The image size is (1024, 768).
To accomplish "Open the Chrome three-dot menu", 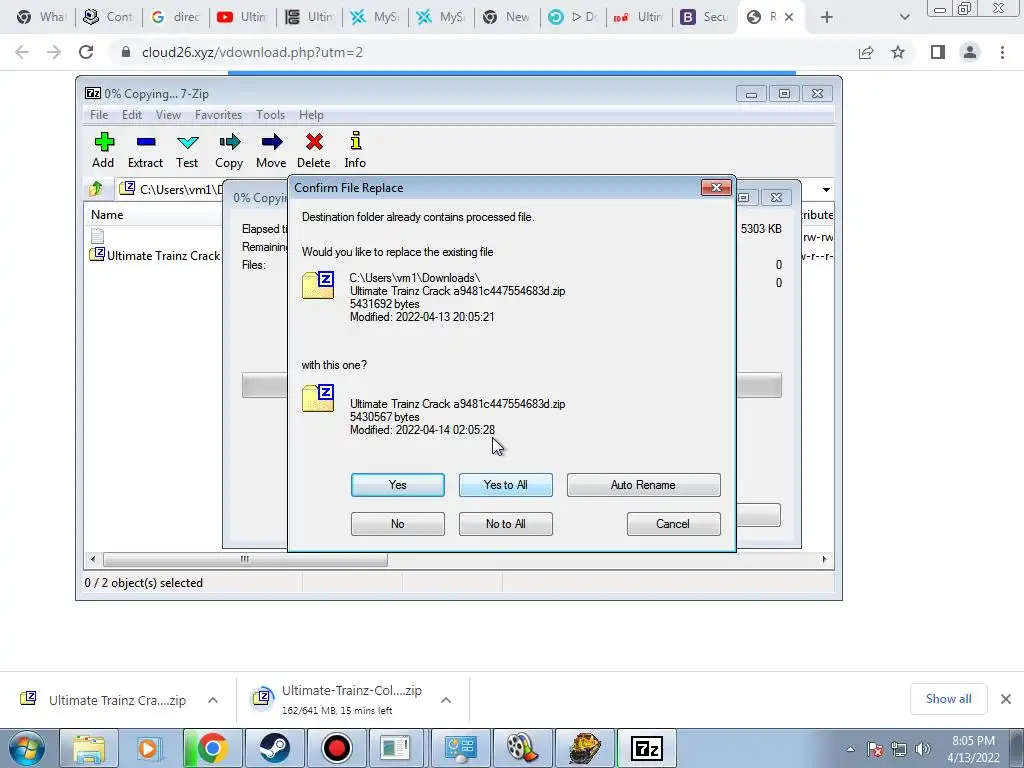I will (1002, 52).
